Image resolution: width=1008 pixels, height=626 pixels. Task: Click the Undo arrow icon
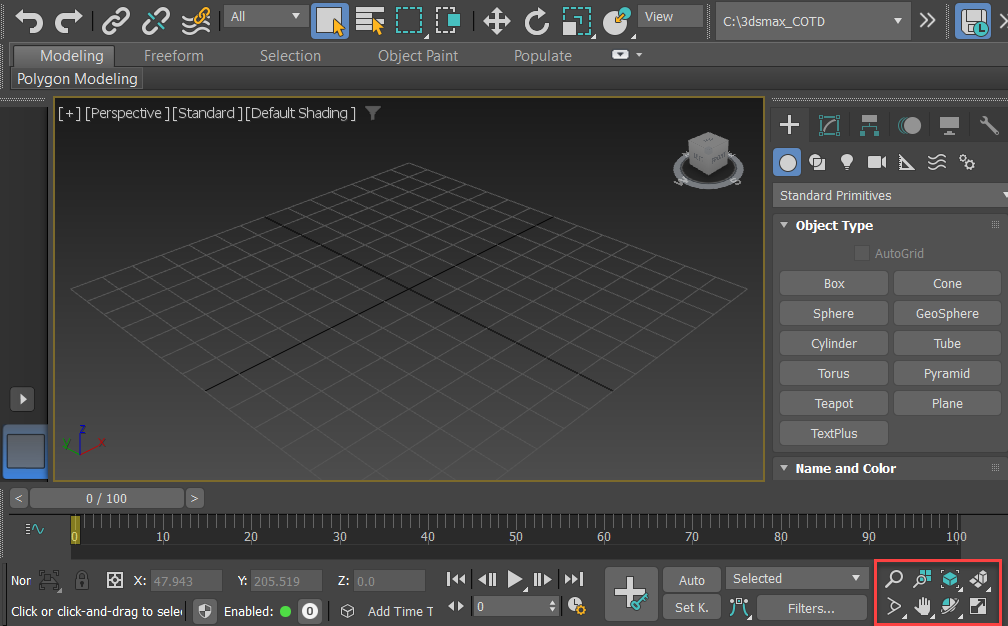(29, 19)
